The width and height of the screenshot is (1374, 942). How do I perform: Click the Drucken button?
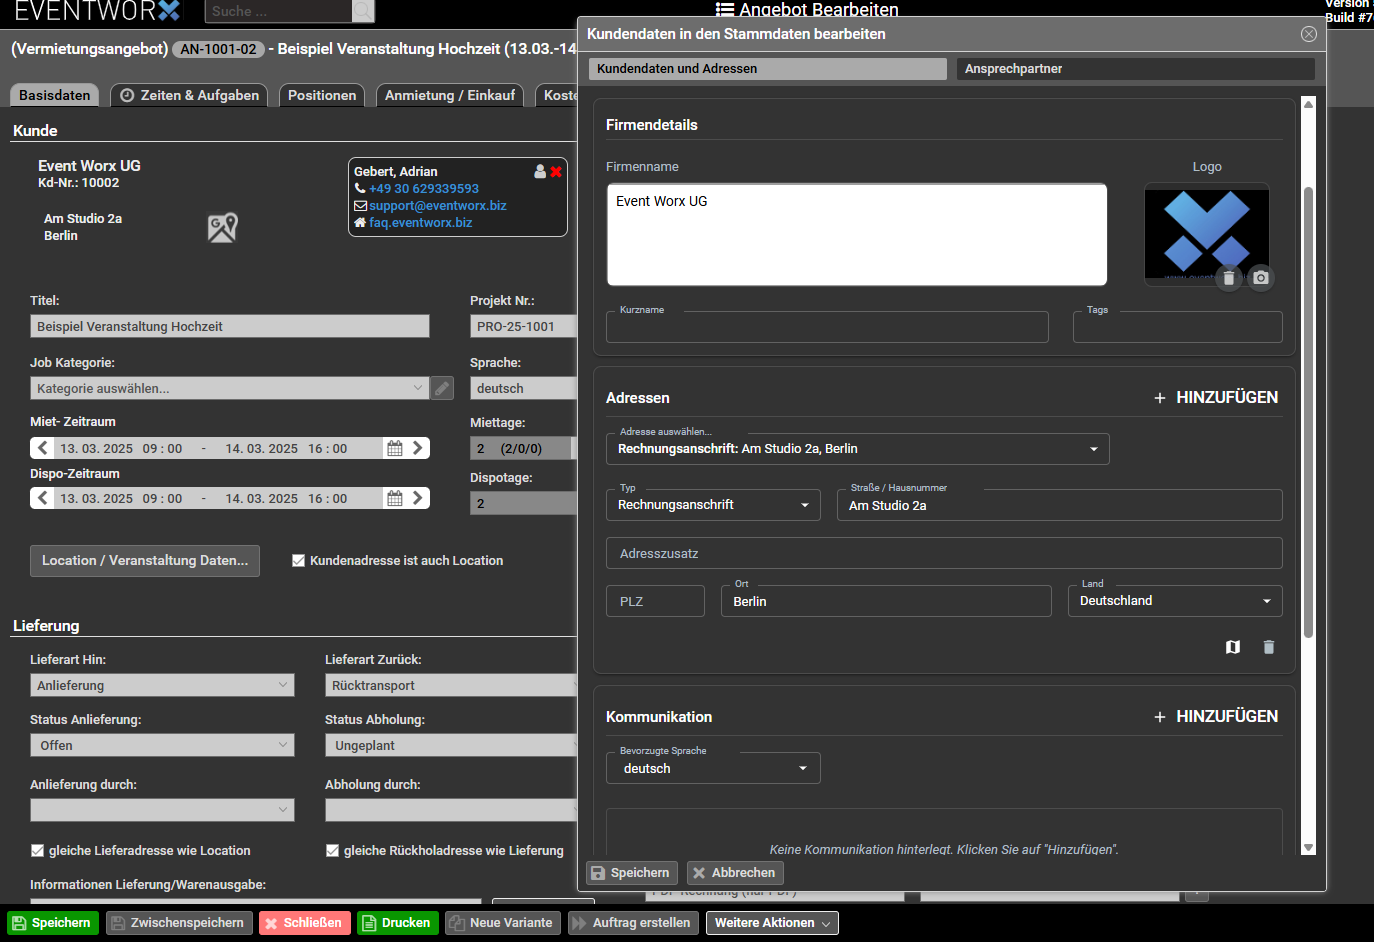[x=398, y=923]
